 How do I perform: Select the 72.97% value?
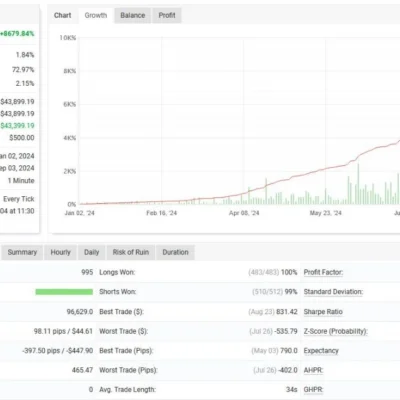[23, 70]
